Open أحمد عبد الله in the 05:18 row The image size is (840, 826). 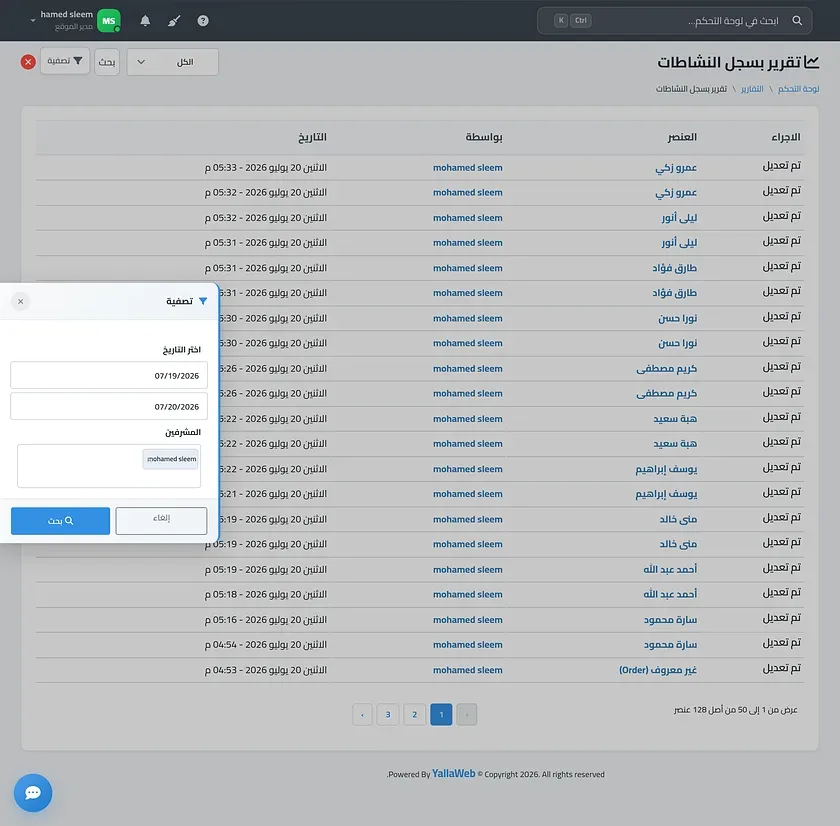point(670,594)
